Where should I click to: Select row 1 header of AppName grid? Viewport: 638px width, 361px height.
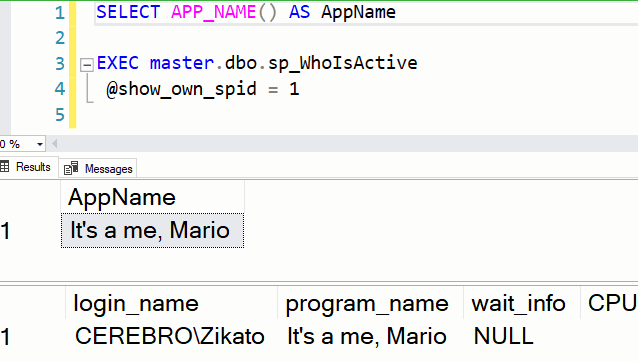click(x=30, y=230)
